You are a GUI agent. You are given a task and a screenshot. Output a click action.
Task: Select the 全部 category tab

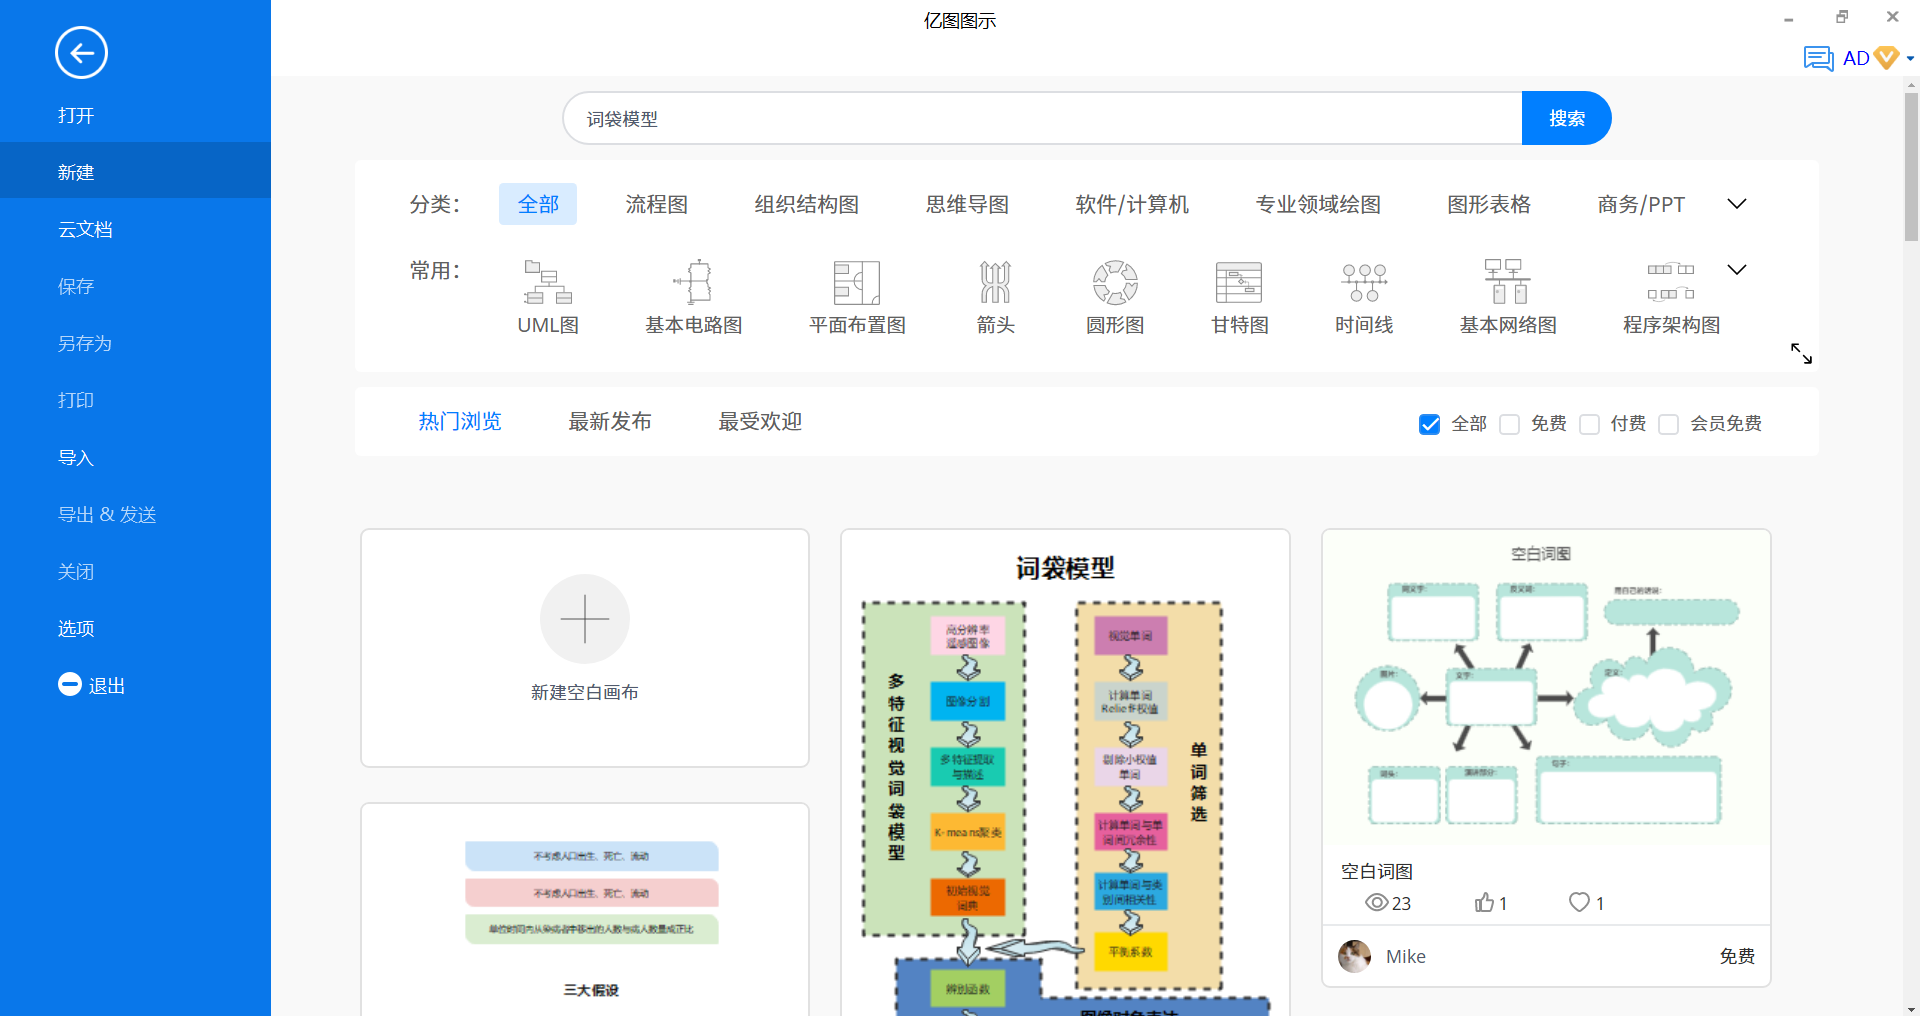[x=538, y=204]
